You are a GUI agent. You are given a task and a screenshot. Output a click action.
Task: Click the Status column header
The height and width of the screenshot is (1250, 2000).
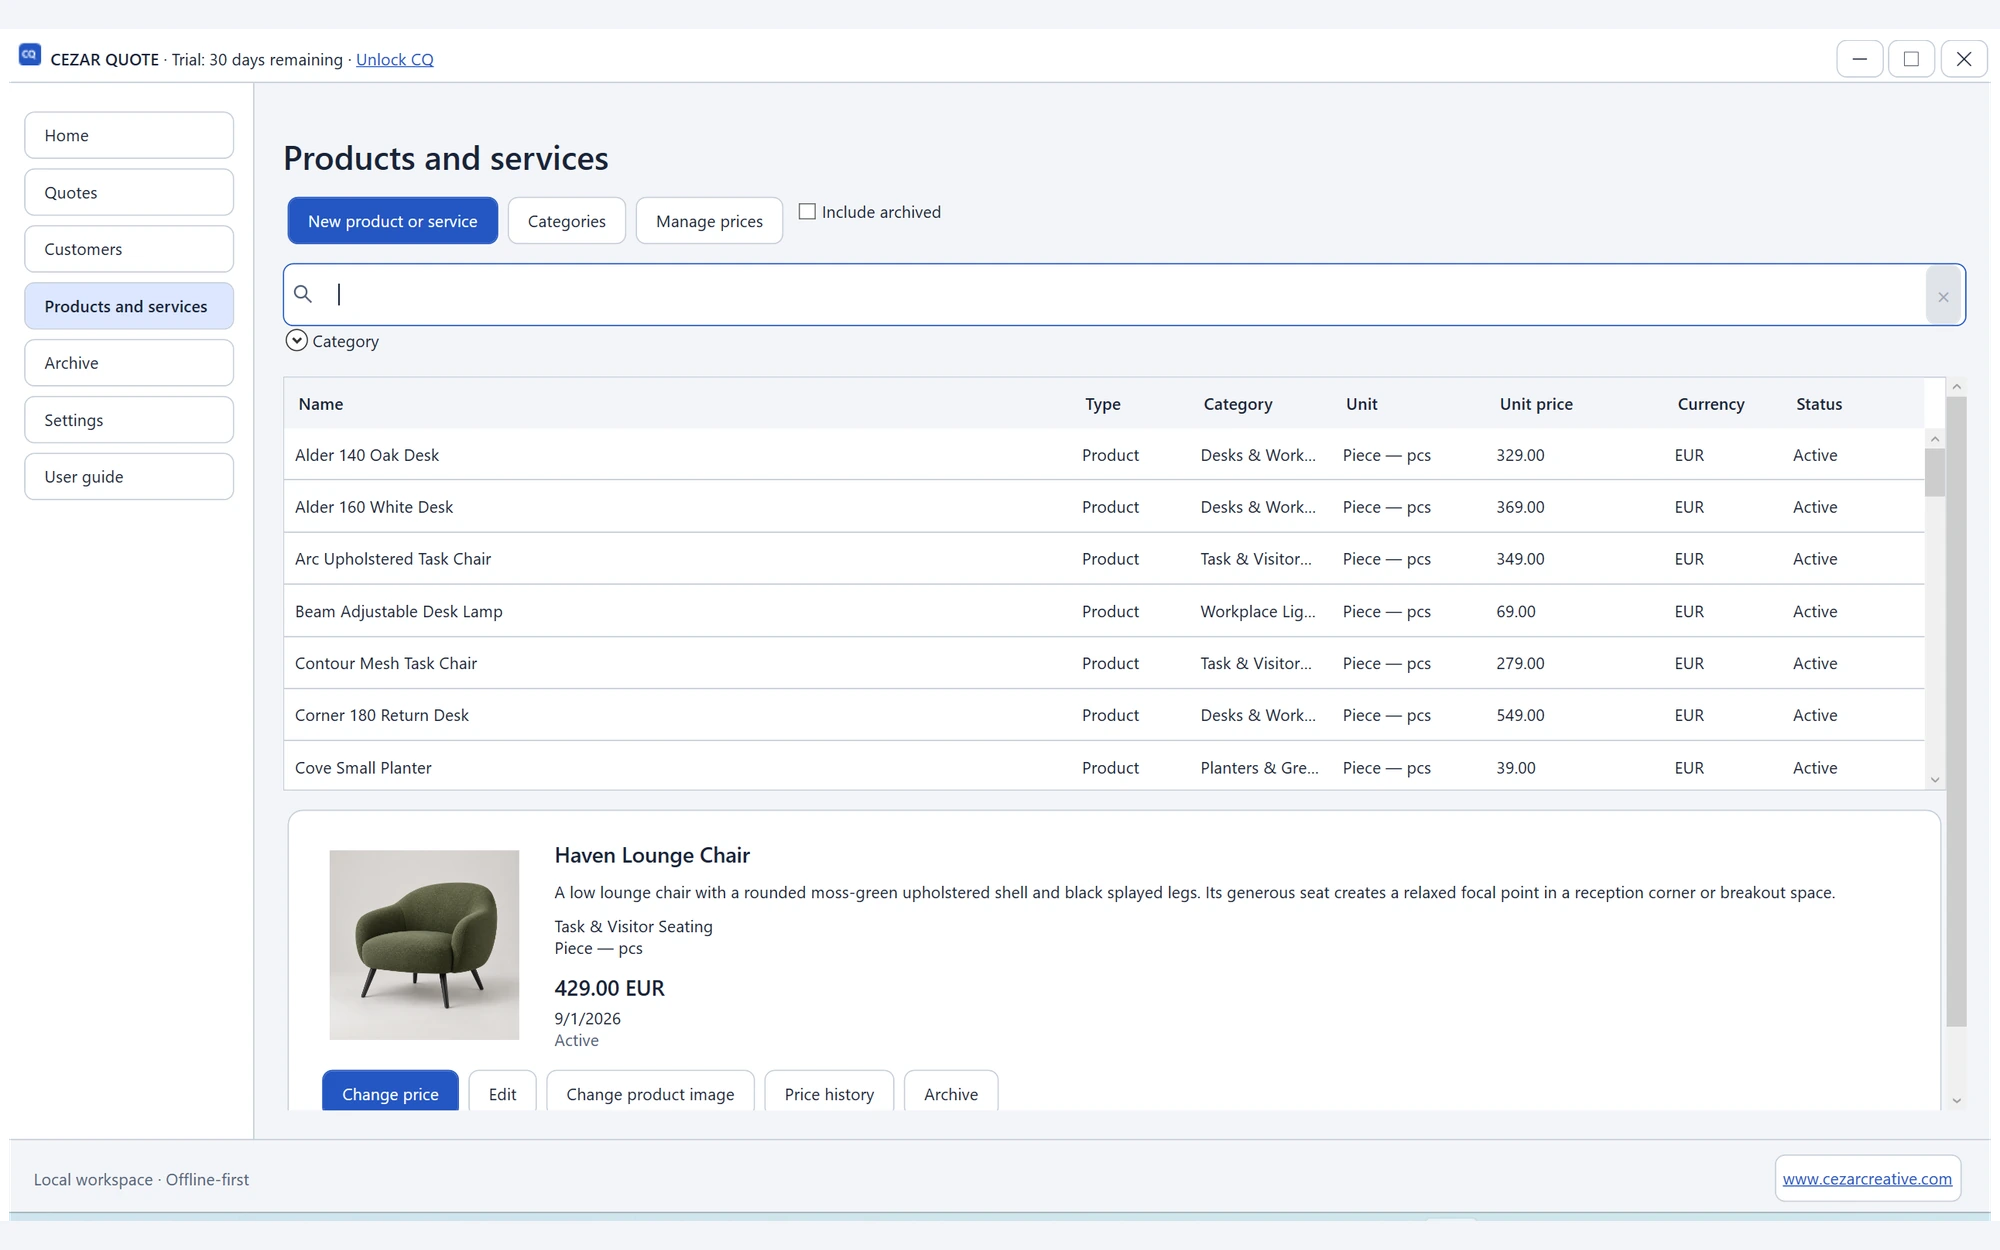1819,404
